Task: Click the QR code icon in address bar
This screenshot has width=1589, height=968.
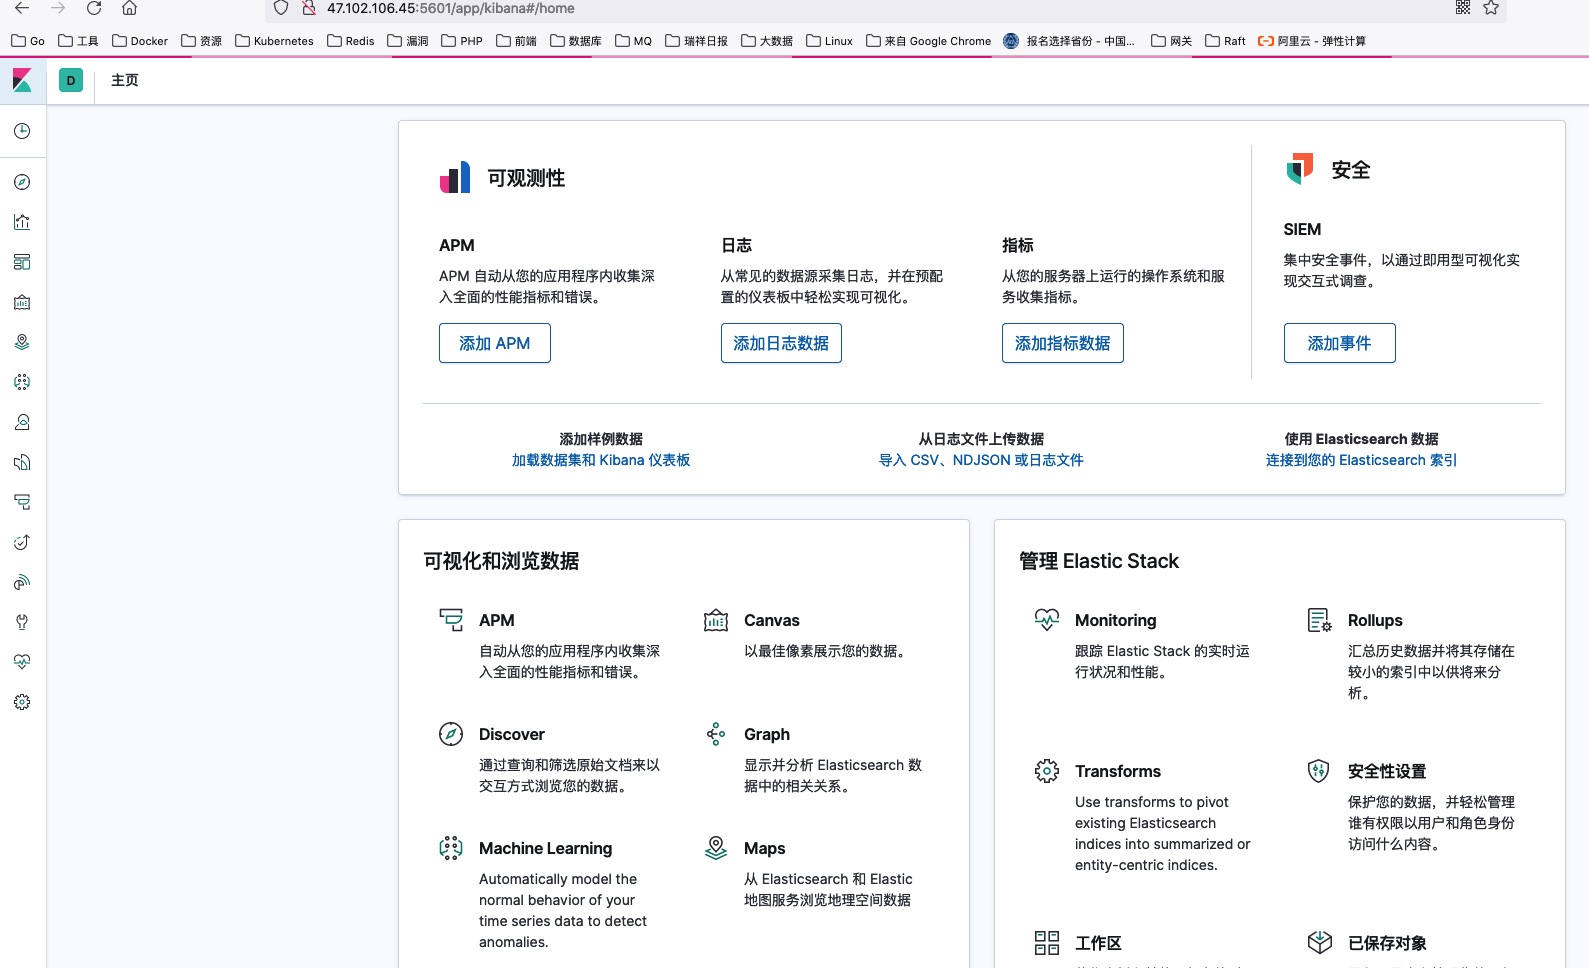Action: [x=1463, y=8]
